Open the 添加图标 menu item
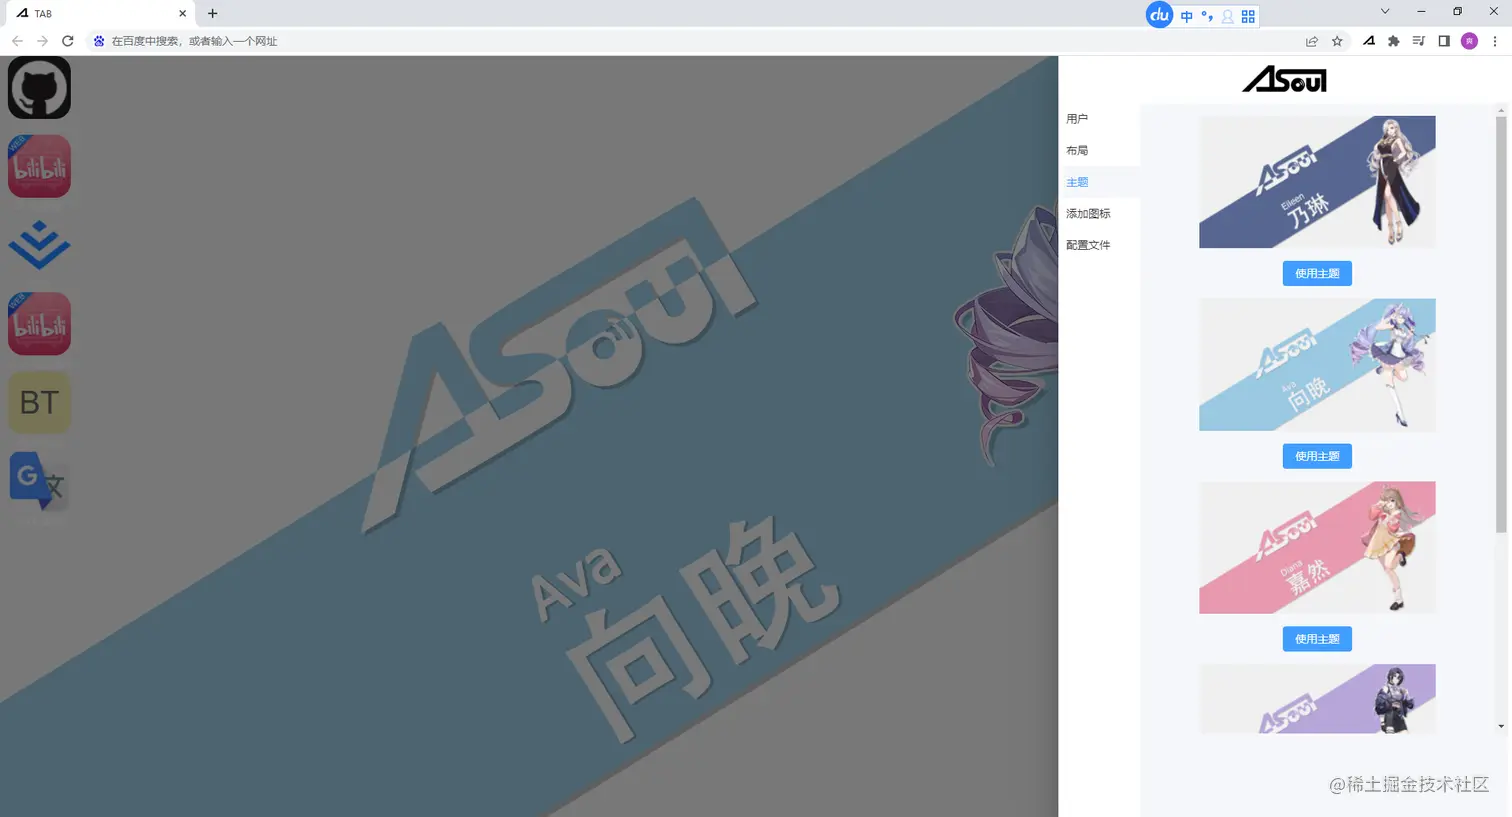The width and height of the screenshot is (1512, 817). point(1099,213)
